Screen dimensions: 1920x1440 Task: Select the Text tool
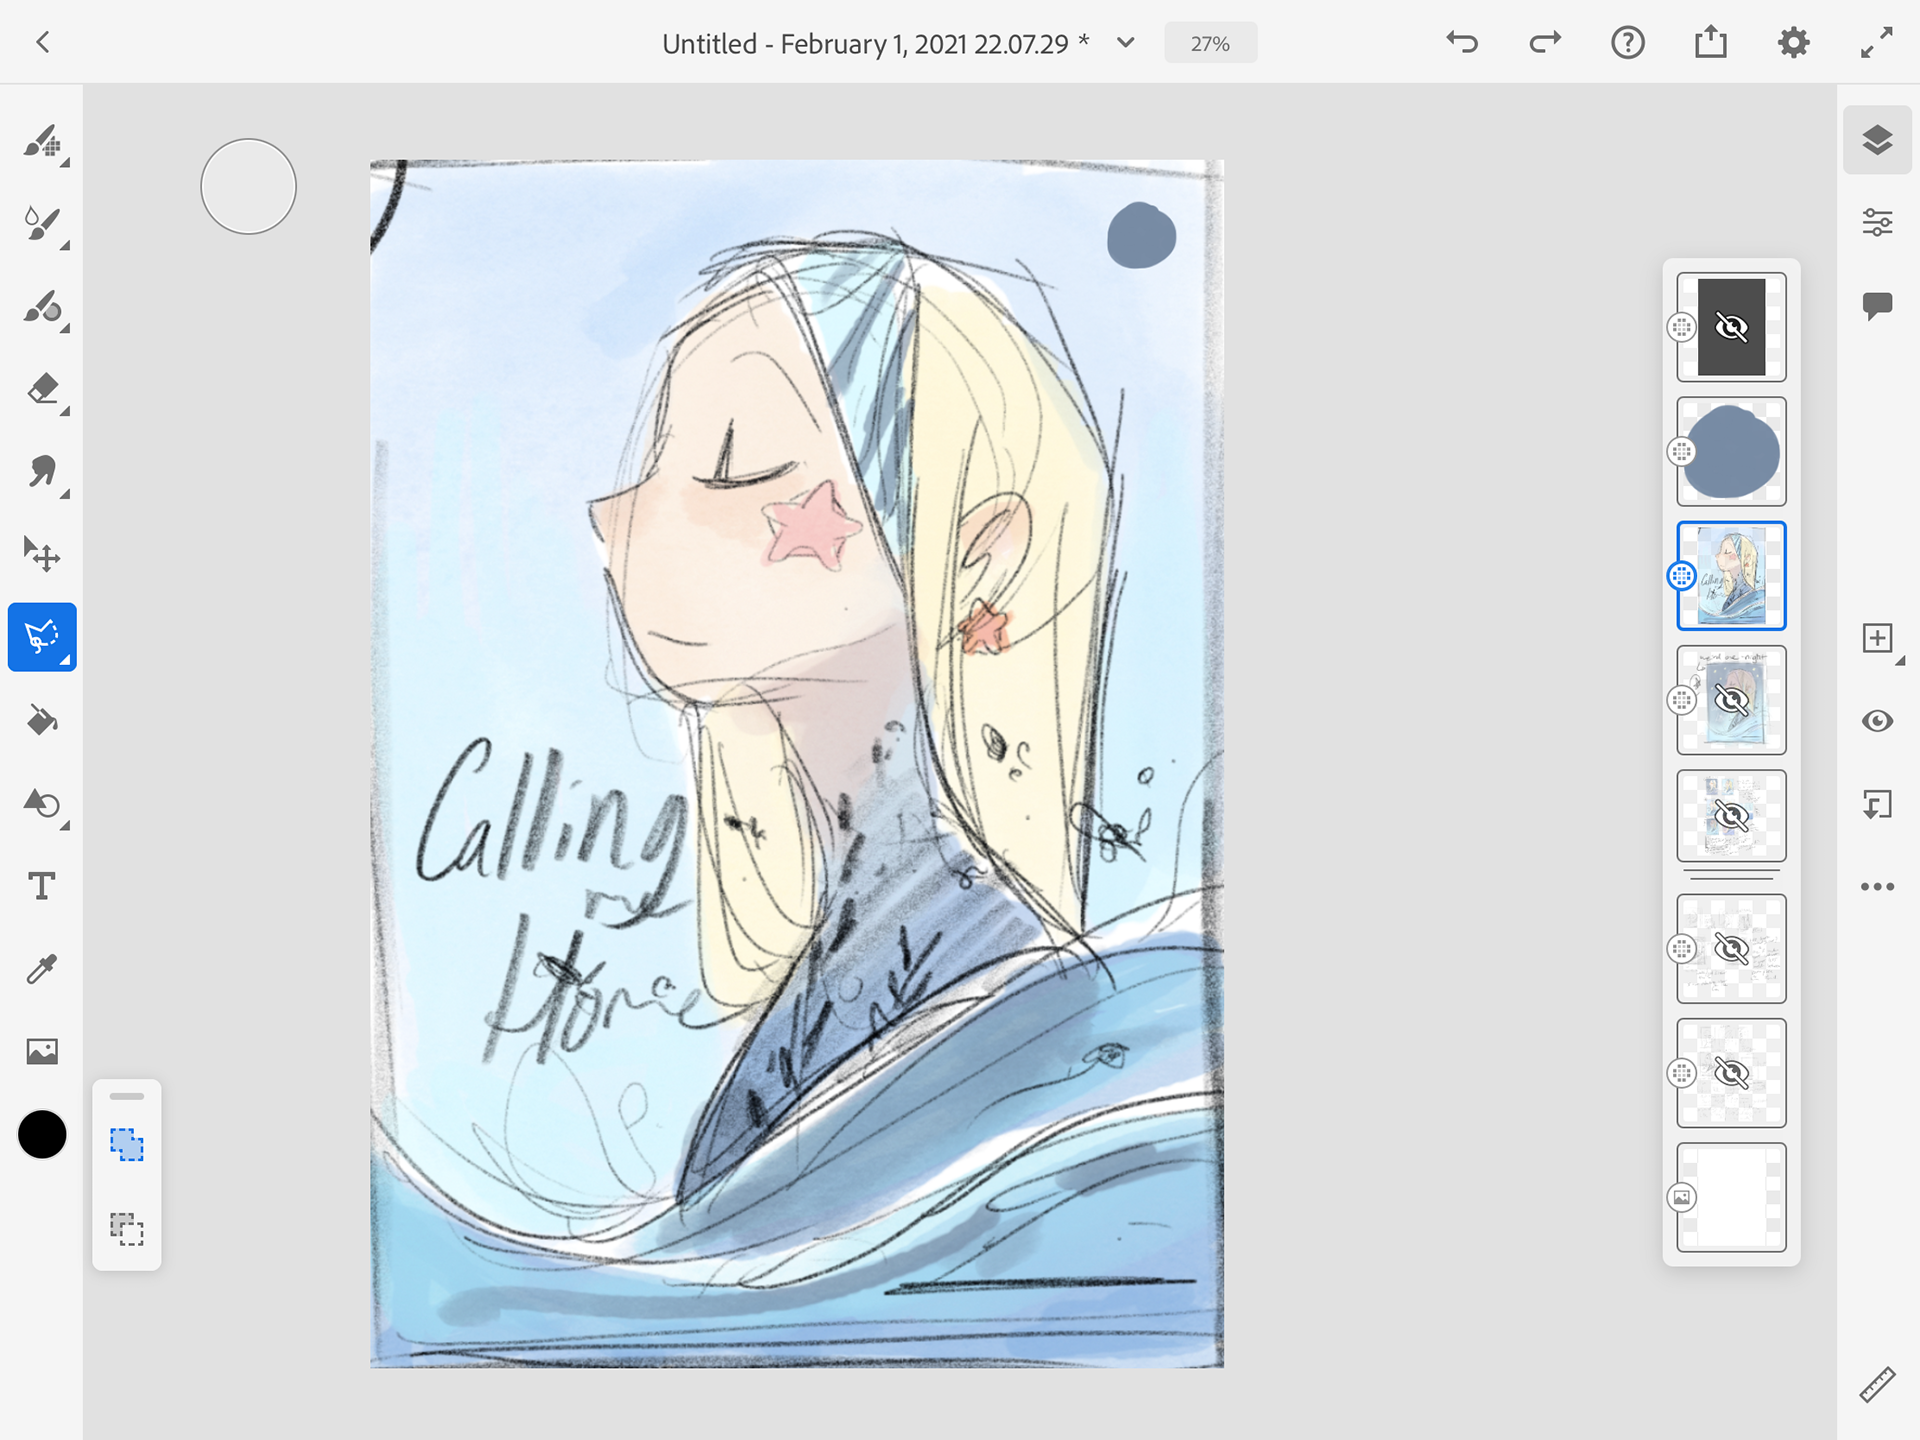click(42, 886)
